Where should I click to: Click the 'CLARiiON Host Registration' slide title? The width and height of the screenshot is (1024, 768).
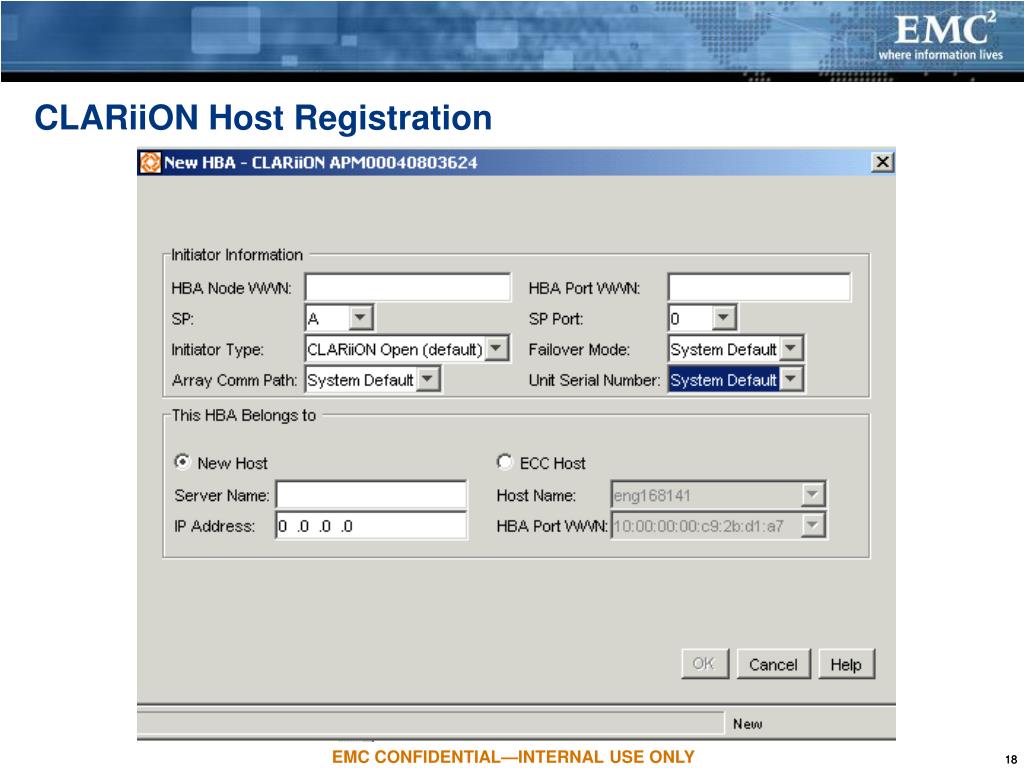coord(263,118)
